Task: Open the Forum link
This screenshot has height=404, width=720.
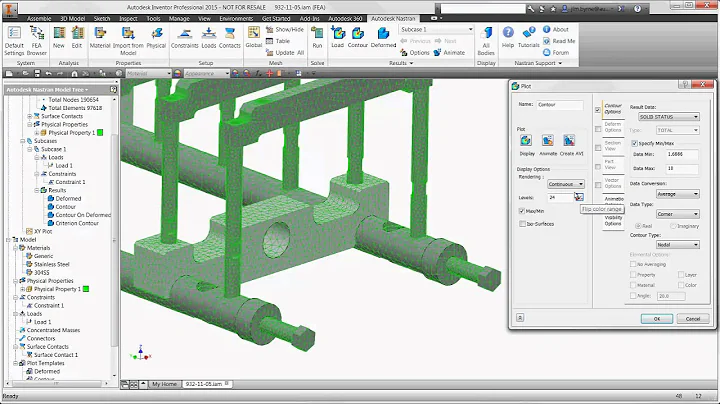Action: coord(556,53)
